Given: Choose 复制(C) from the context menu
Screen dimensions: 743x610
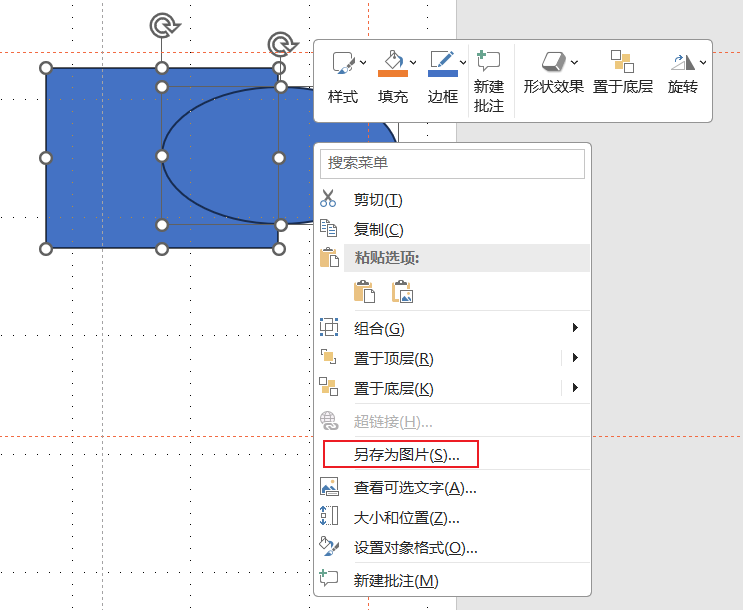Looking at the screenshot, I should (x=452, y=229).
